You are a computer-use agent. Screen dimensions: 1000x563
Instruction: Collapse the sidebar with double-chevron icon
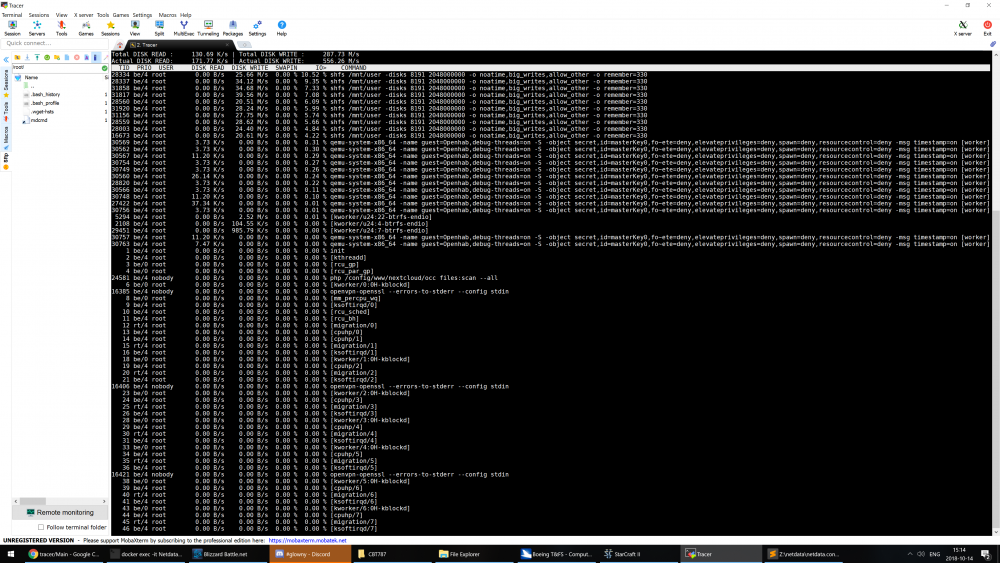click(x=6, y=59)
